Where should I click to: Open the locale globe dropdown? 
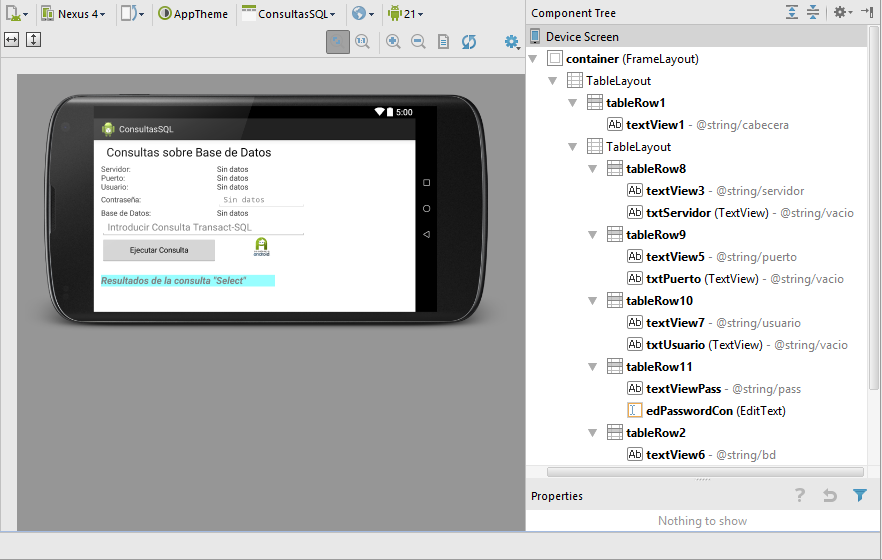tap(363, 13)
